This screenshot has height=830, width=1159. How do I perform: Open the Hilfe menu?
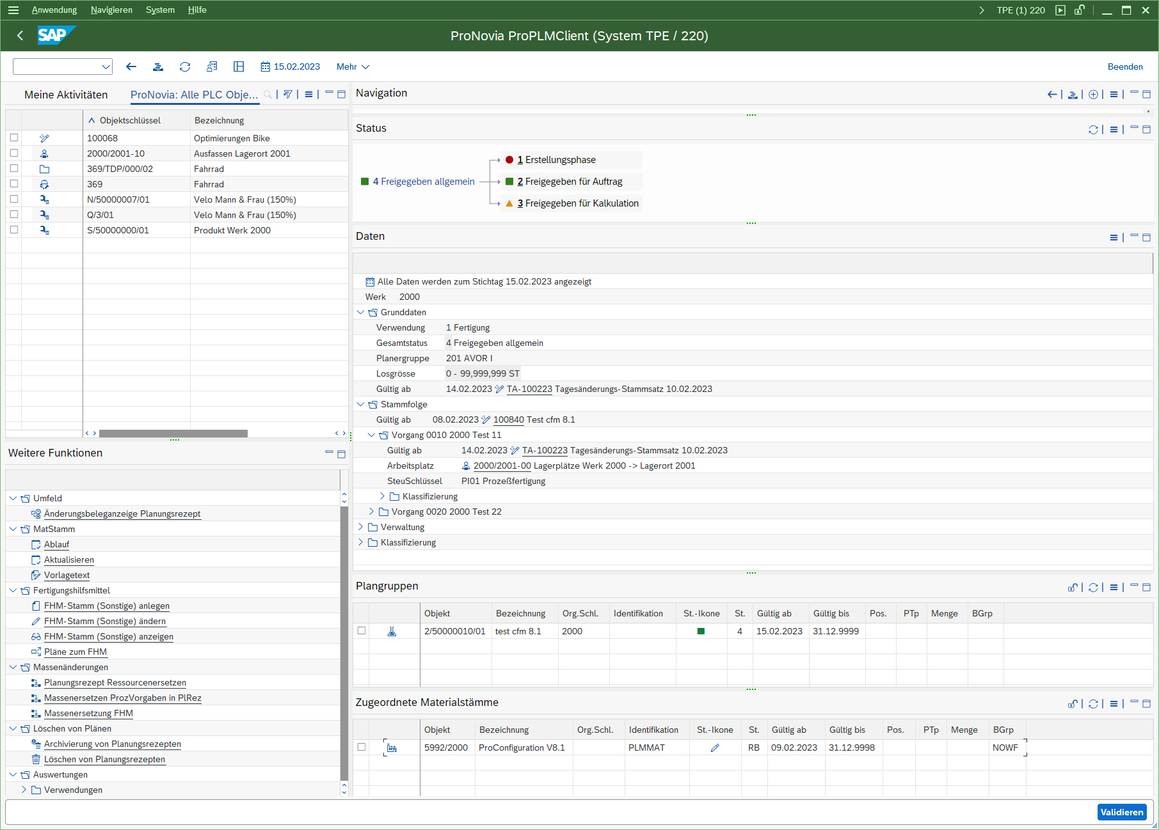(x=197, y=10)
